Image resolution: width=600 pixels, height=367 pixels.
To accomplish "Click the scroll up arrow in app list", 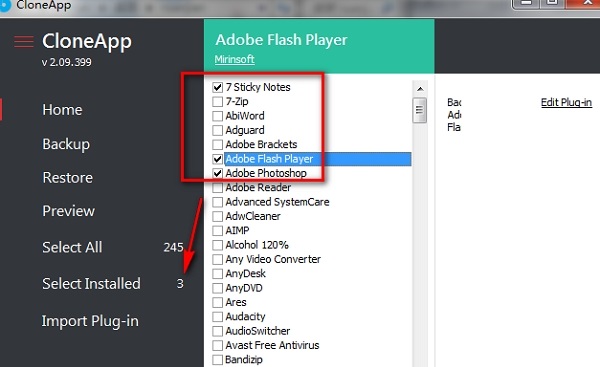I will click(x=420, y=89).
